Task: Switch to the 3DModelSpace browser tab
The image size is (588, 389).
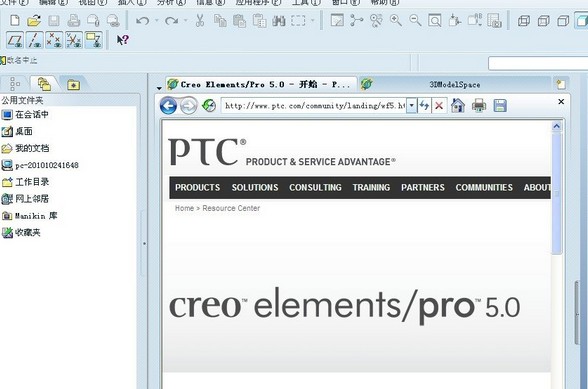Action: coord(454,84)
